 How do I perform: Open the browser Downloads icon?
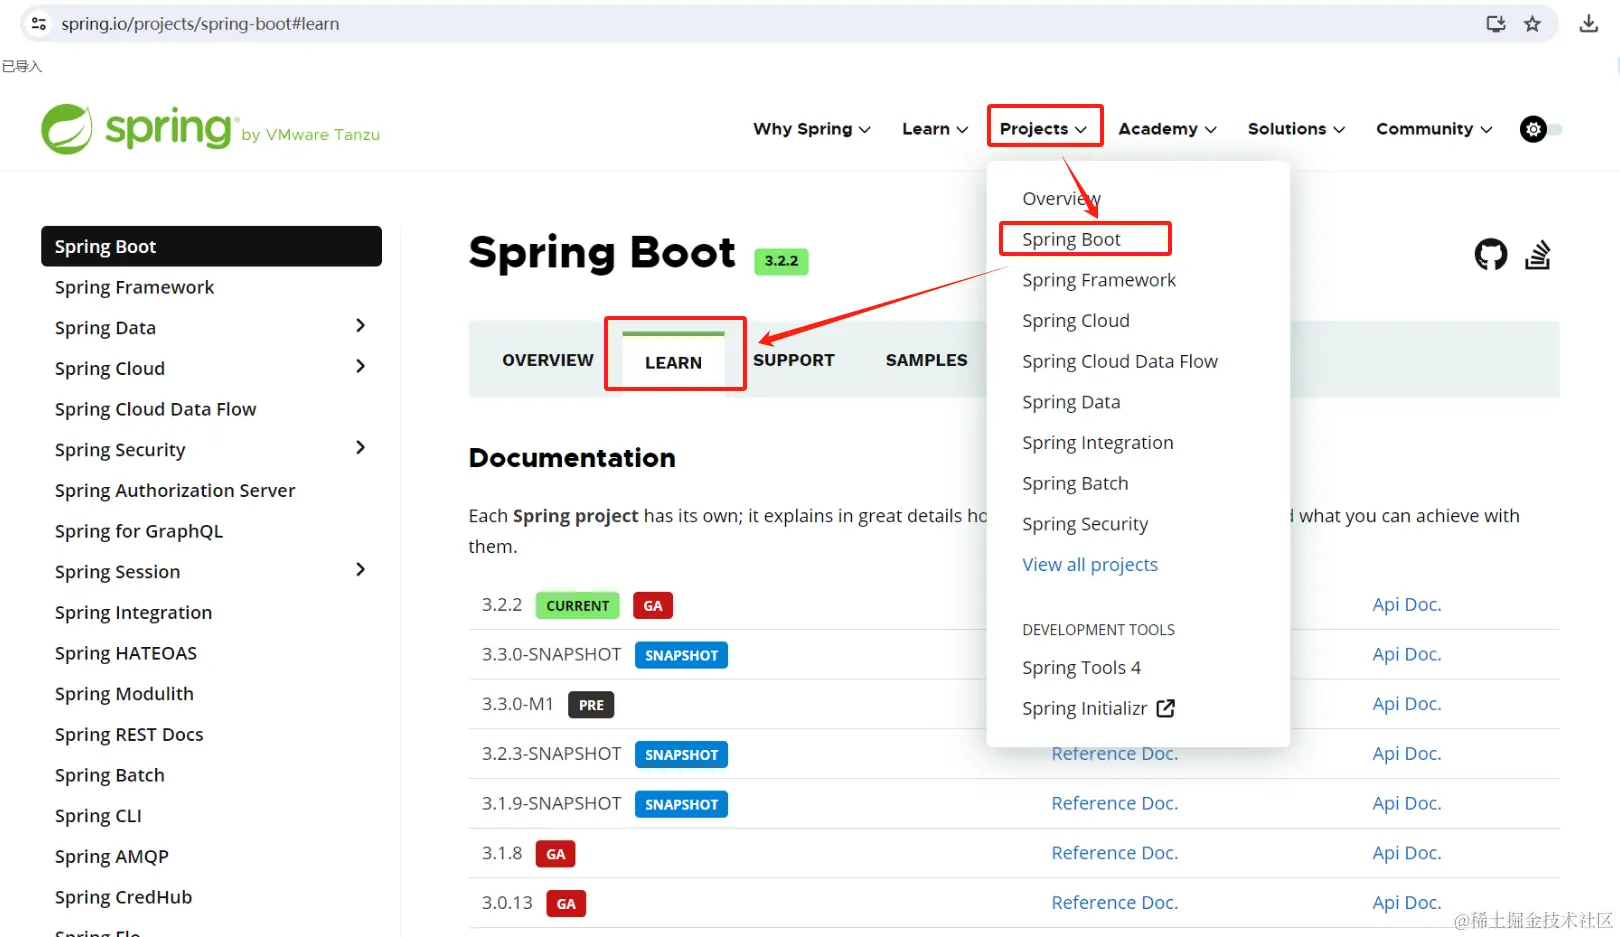(x=1588, y=22)
